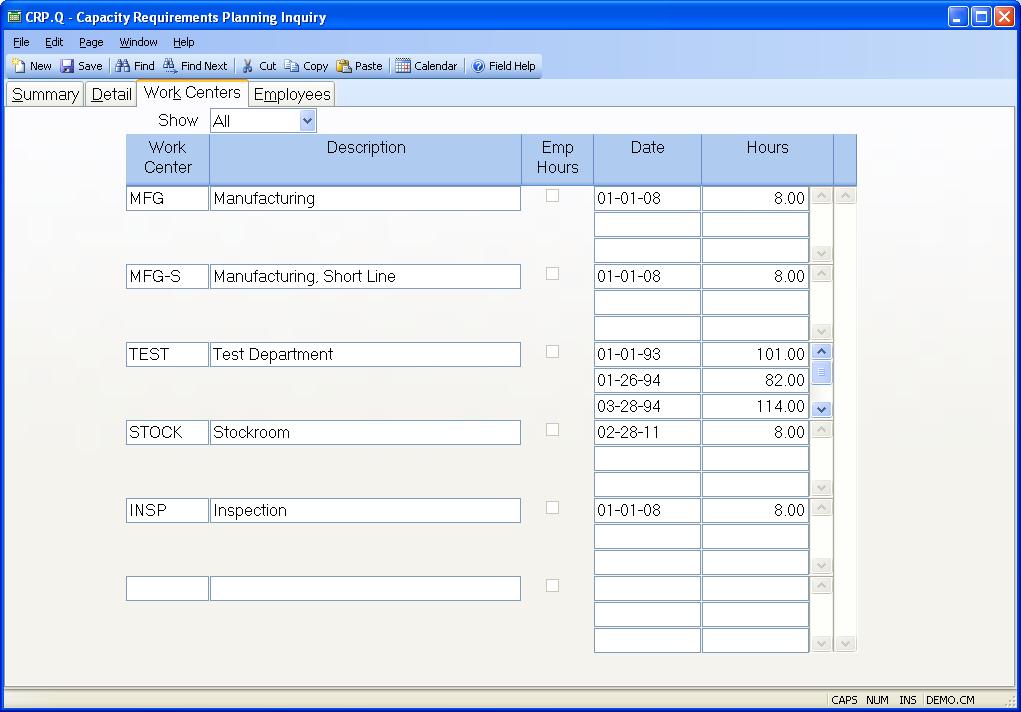Viewport: 1021px width, 712px height.
Task: Toggle Emp Hours checkbox for INSP
Action: (552, 508)
